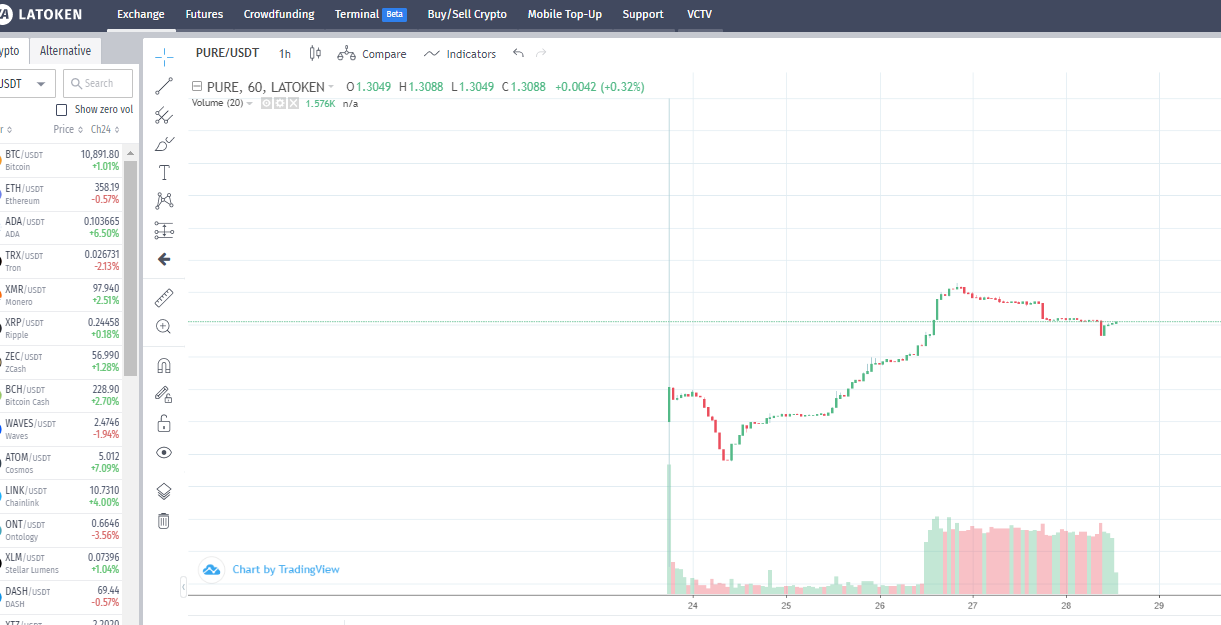
Task: Open the Exchange menu
Action: [141, 14]
